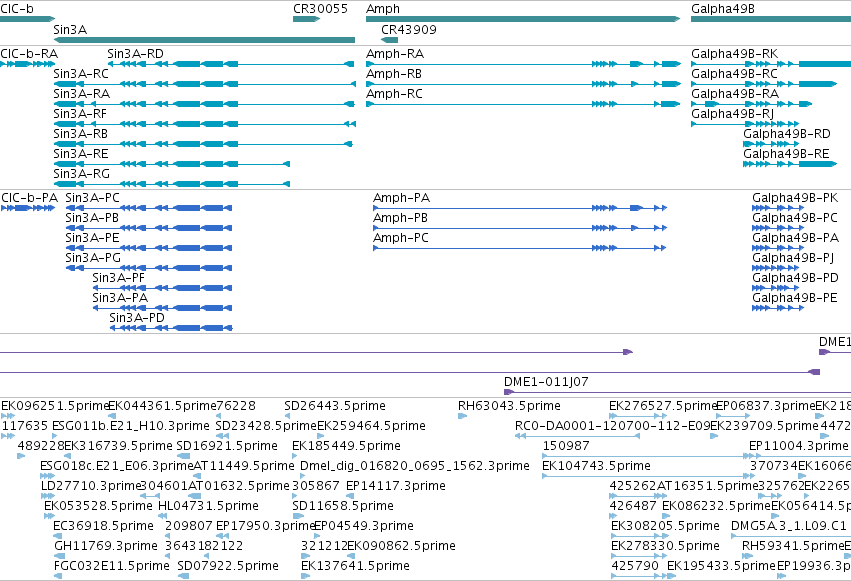851x581 pixels.
Task: Select transcript Galpha49B-RA
Action: pos(752,104)
